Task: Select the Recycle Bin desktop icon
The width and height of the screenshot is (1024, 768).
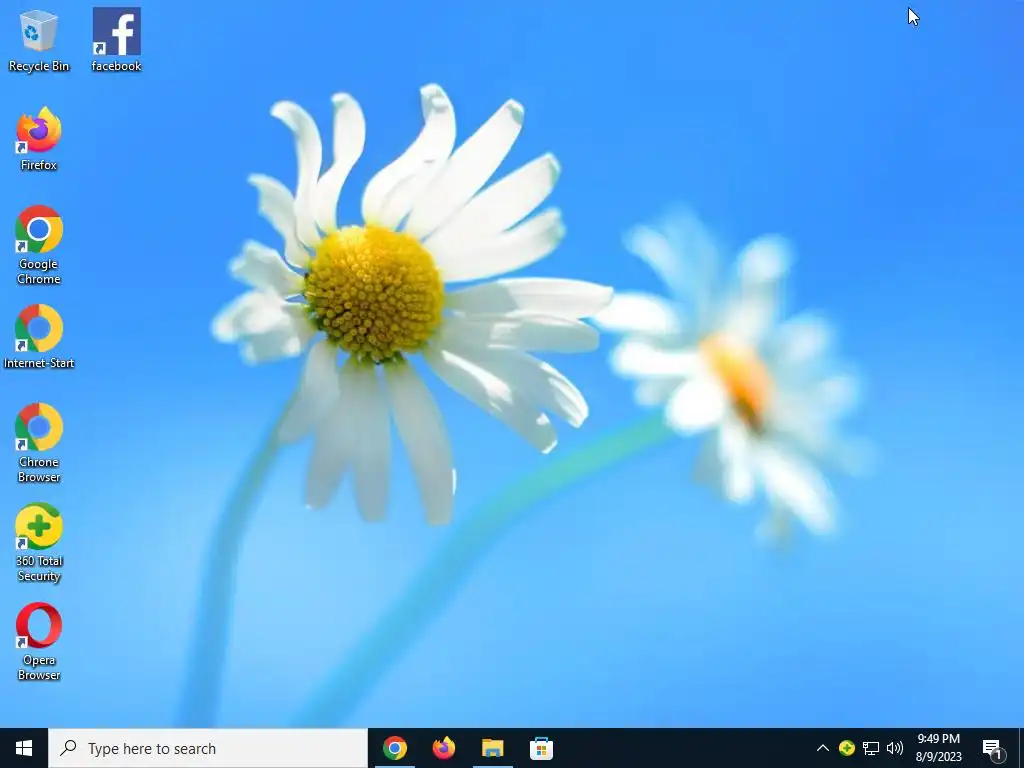Action: [39, 40]
